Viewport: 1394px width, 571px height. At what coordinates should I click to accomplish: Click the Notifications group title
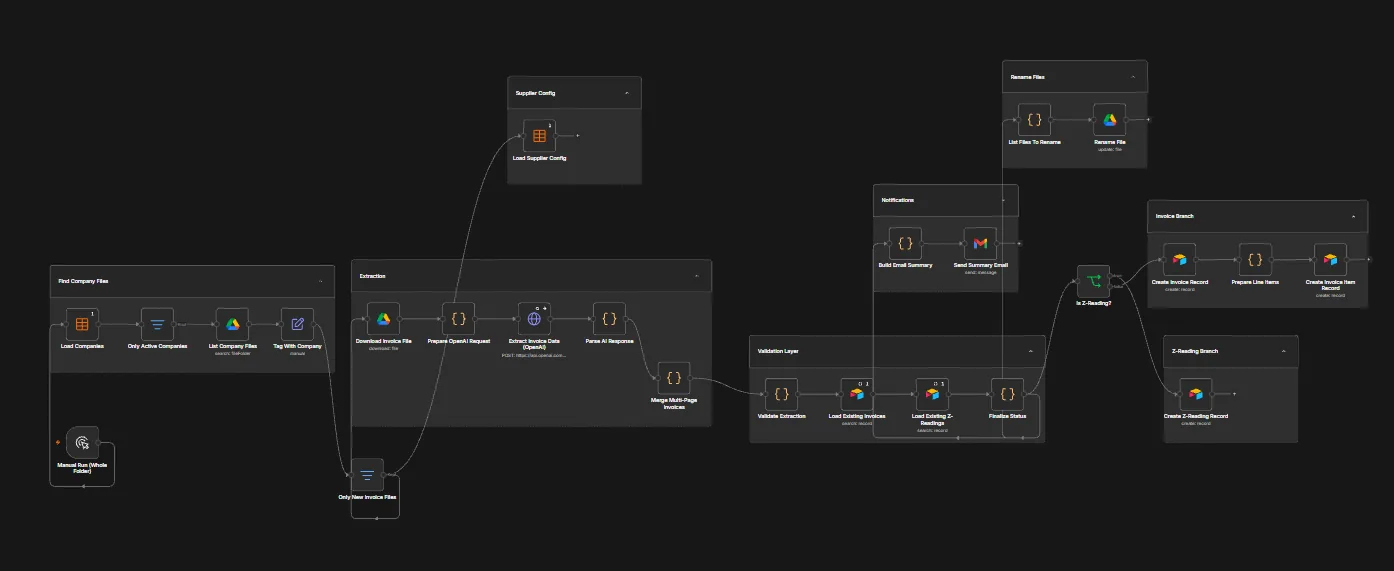[897, 200]
